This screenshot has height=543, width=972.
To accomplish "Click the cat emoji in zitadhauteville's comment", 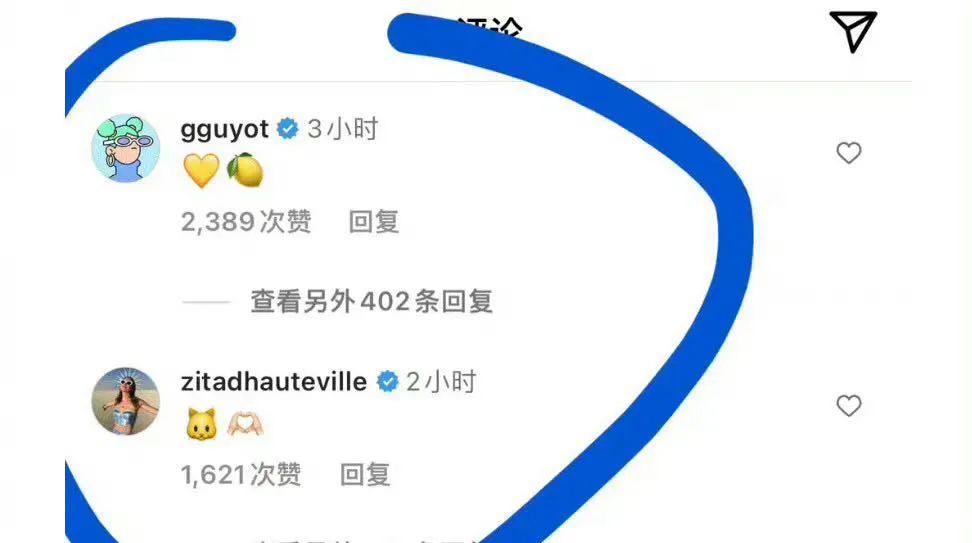I will 201,424.
